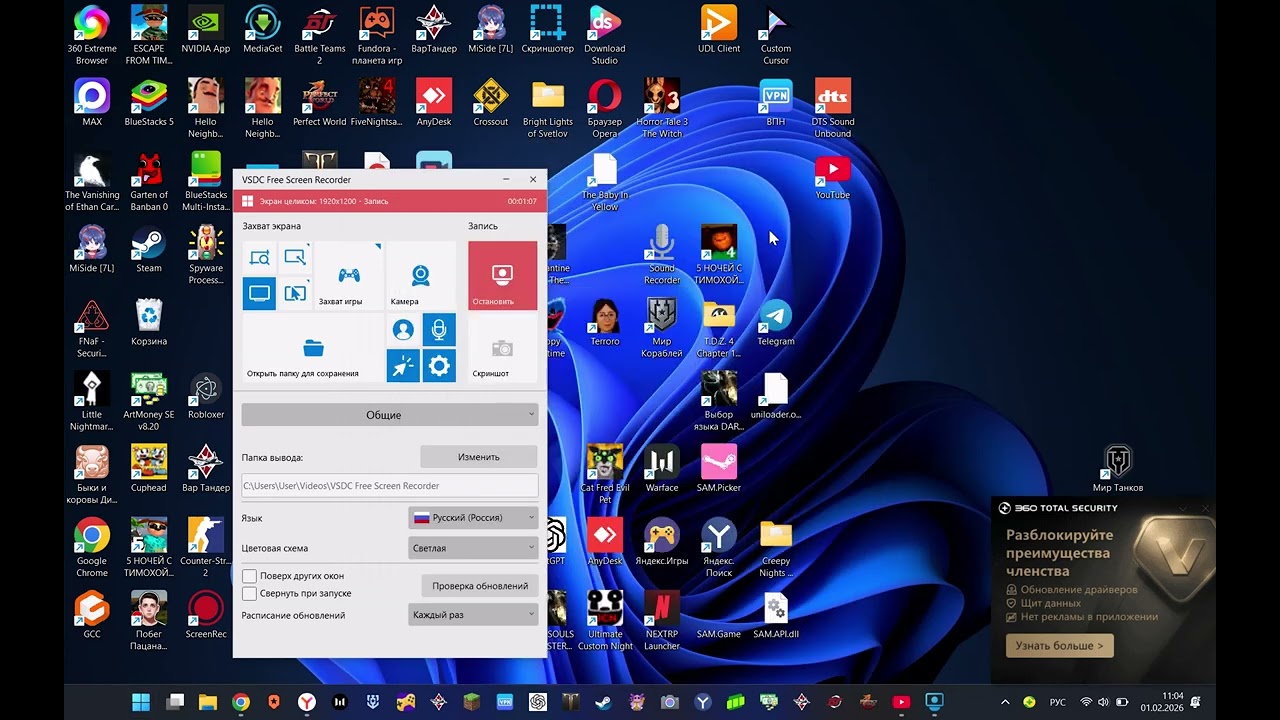The width and height of the screenshot is (1280, 720).
Task: Open the Мир Танков desktop icon
Action: pos(1117,469)
